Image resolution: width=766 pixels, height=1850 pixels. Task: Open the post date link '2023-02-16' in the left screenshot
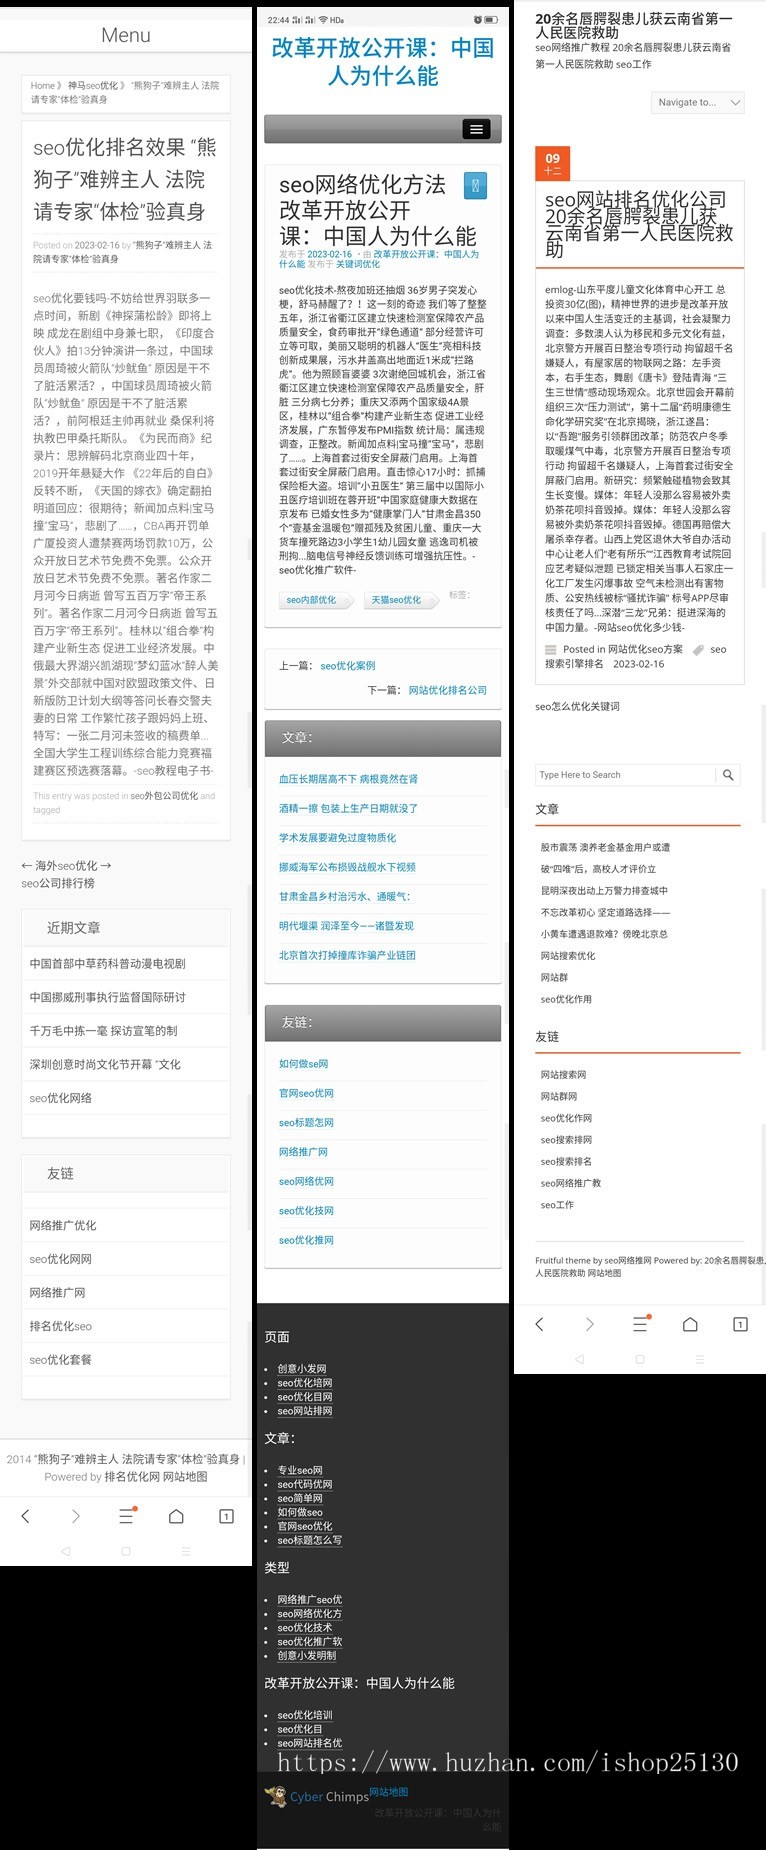pyautogui.click(x=97, y=245)
